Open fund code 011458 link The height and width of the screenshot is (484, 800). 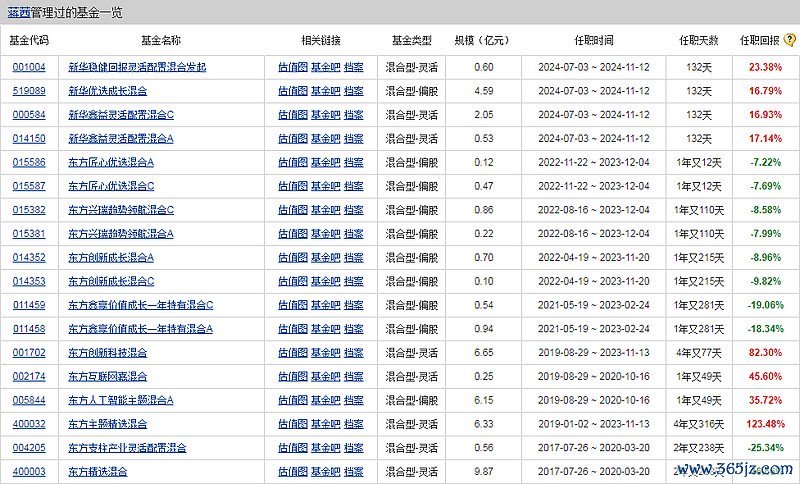coord(29,329)
